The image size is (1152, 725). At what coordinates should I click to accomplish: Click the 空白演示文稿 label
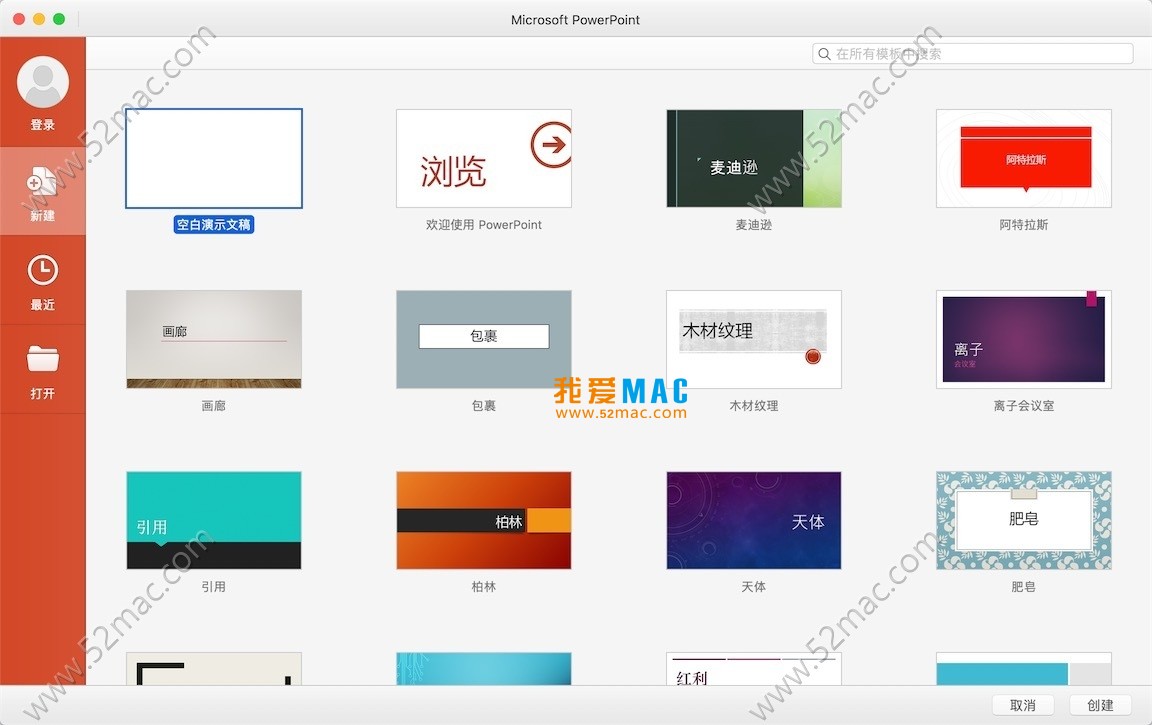click(x=214, y=225)
